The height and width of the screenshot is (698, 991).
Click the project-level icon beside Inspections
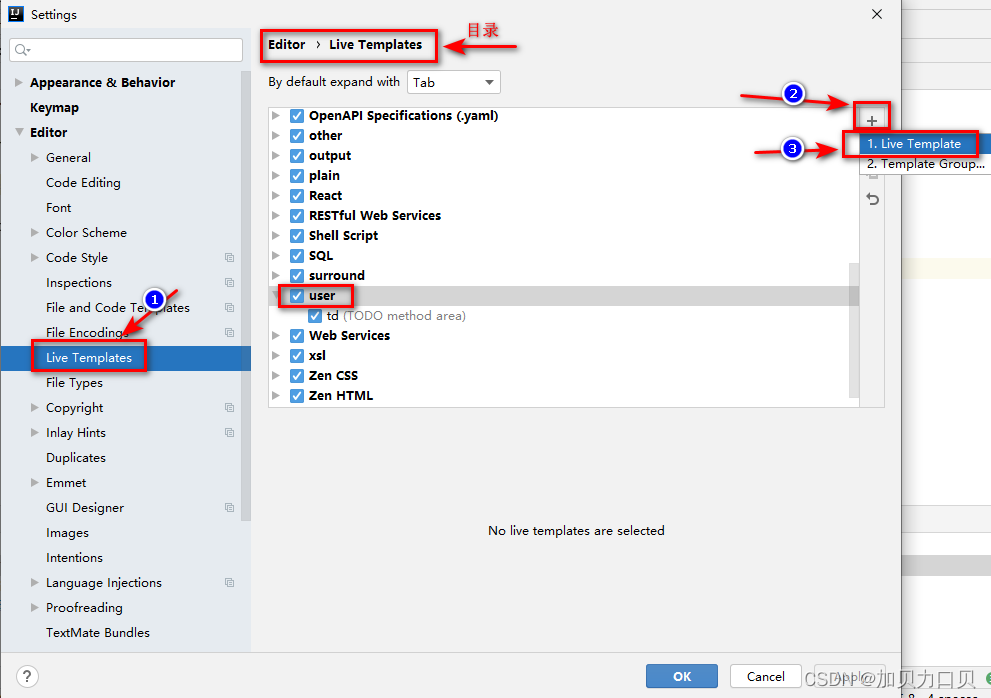230,283
